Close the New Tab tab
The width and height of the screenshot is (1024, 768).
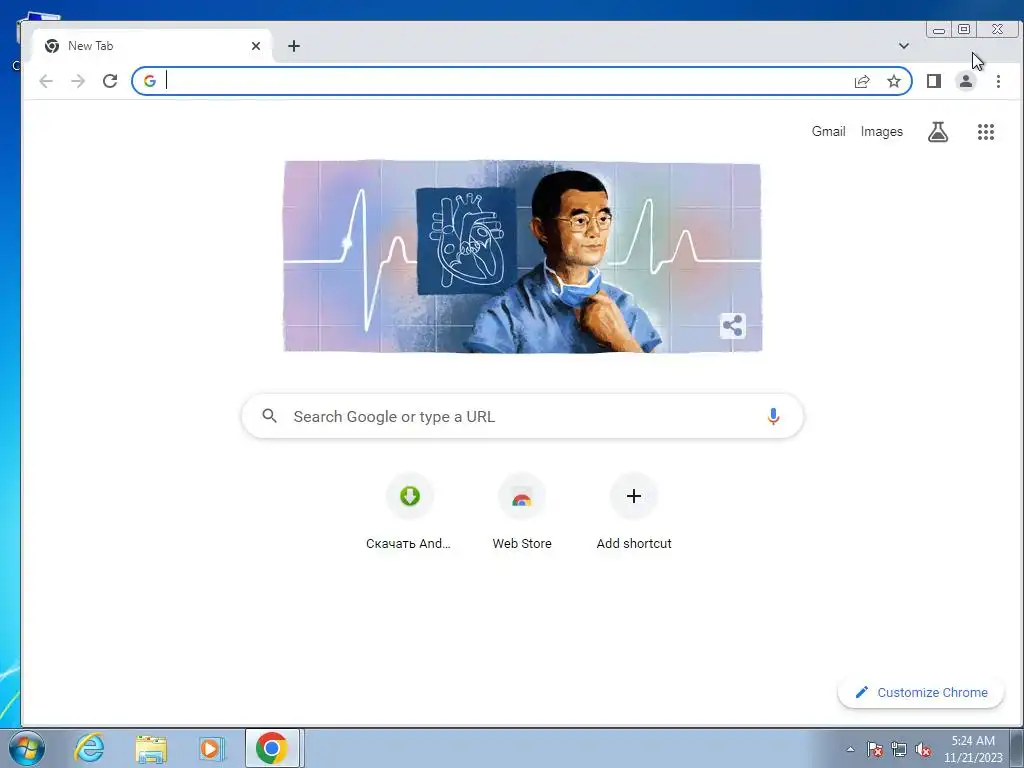click(255, 46)
